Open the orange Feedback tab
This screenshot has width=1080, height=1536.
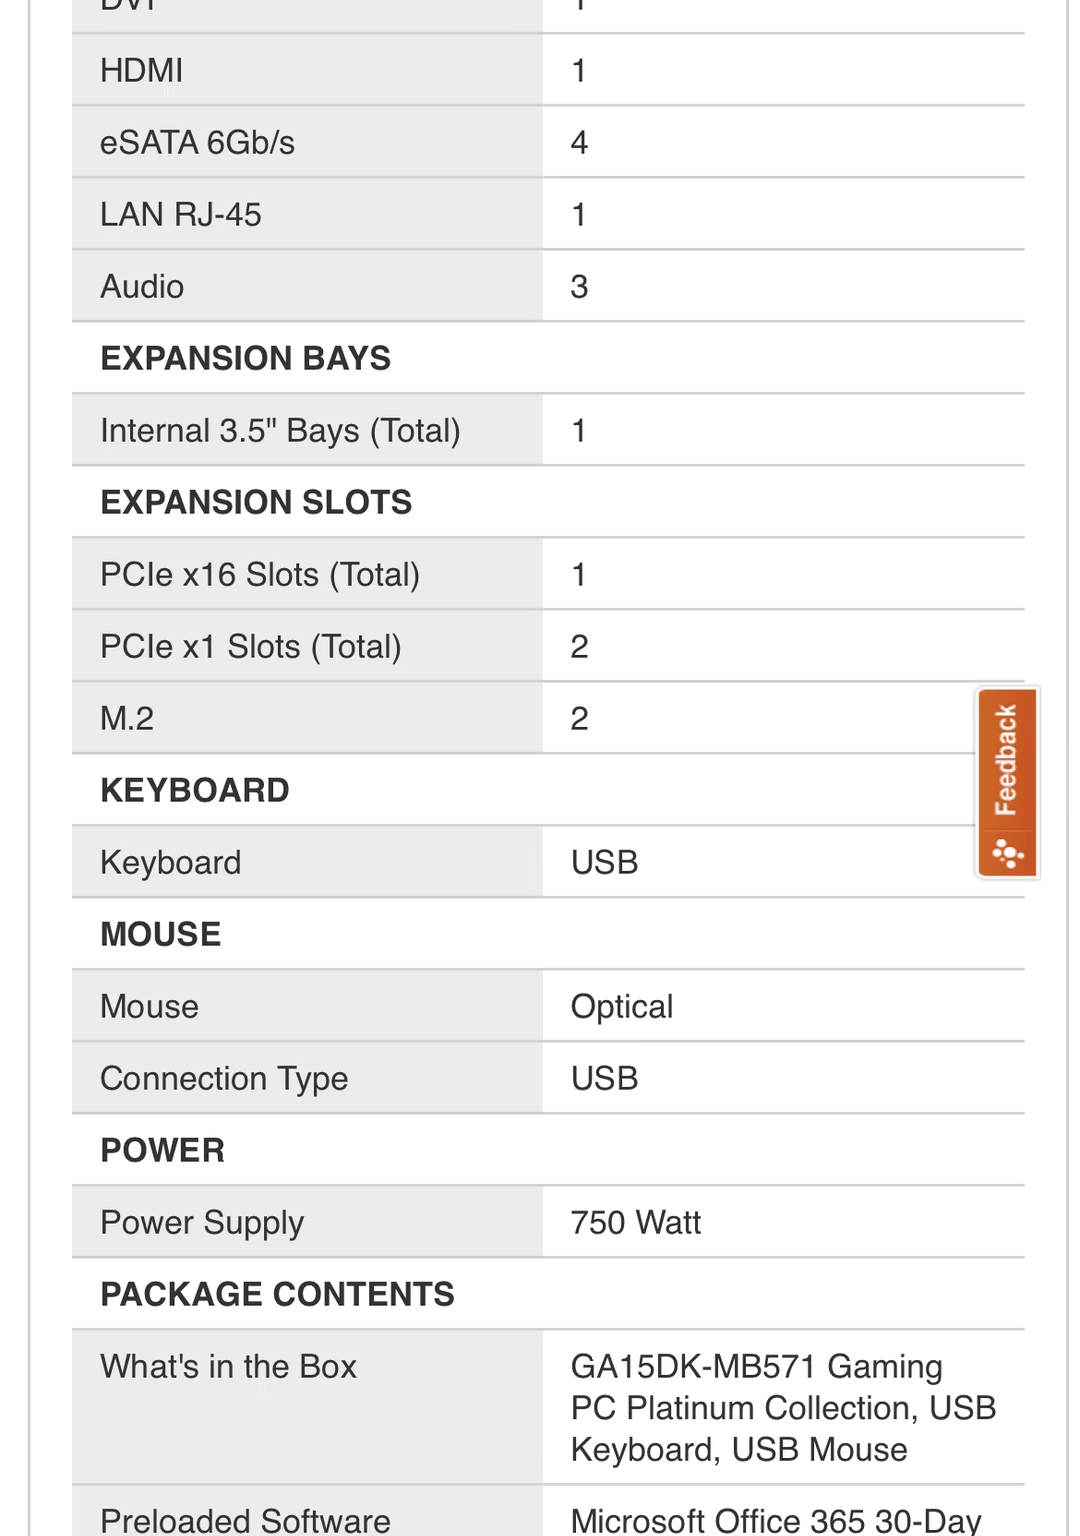(1006, 762)
